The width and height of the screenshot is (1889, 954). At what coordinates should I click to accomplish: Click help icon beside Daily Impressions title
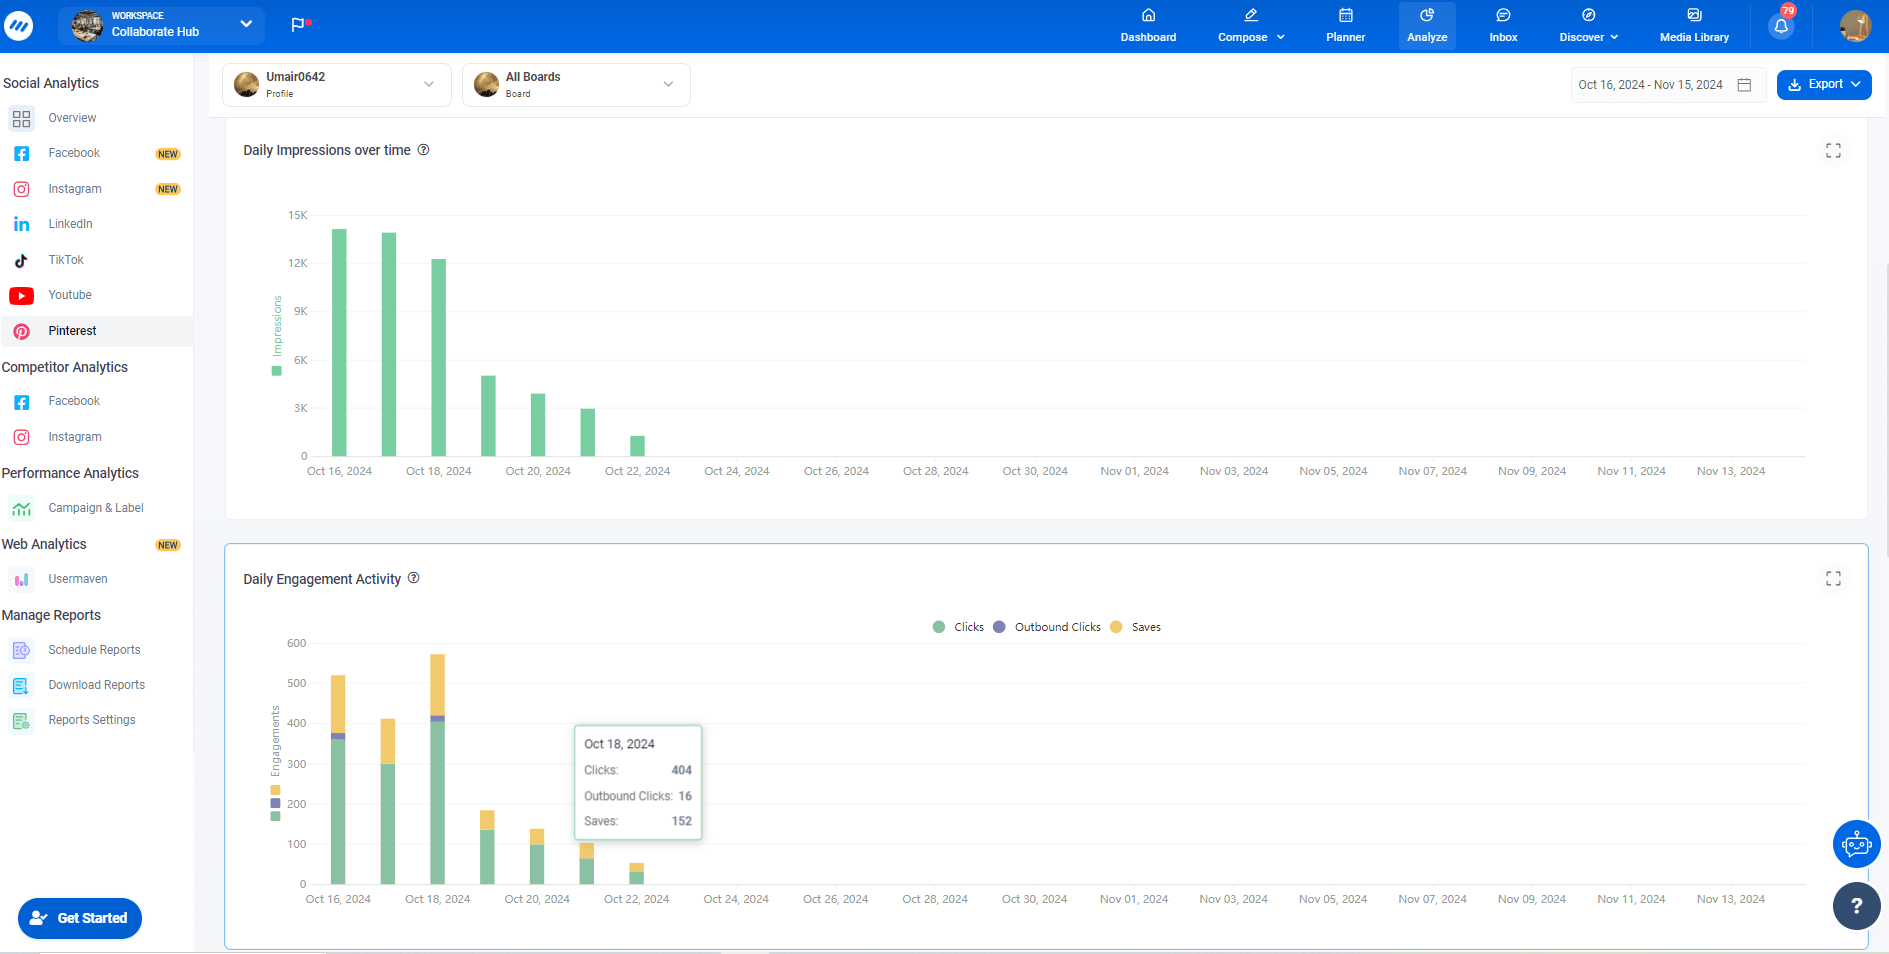[x=423, y=150]
